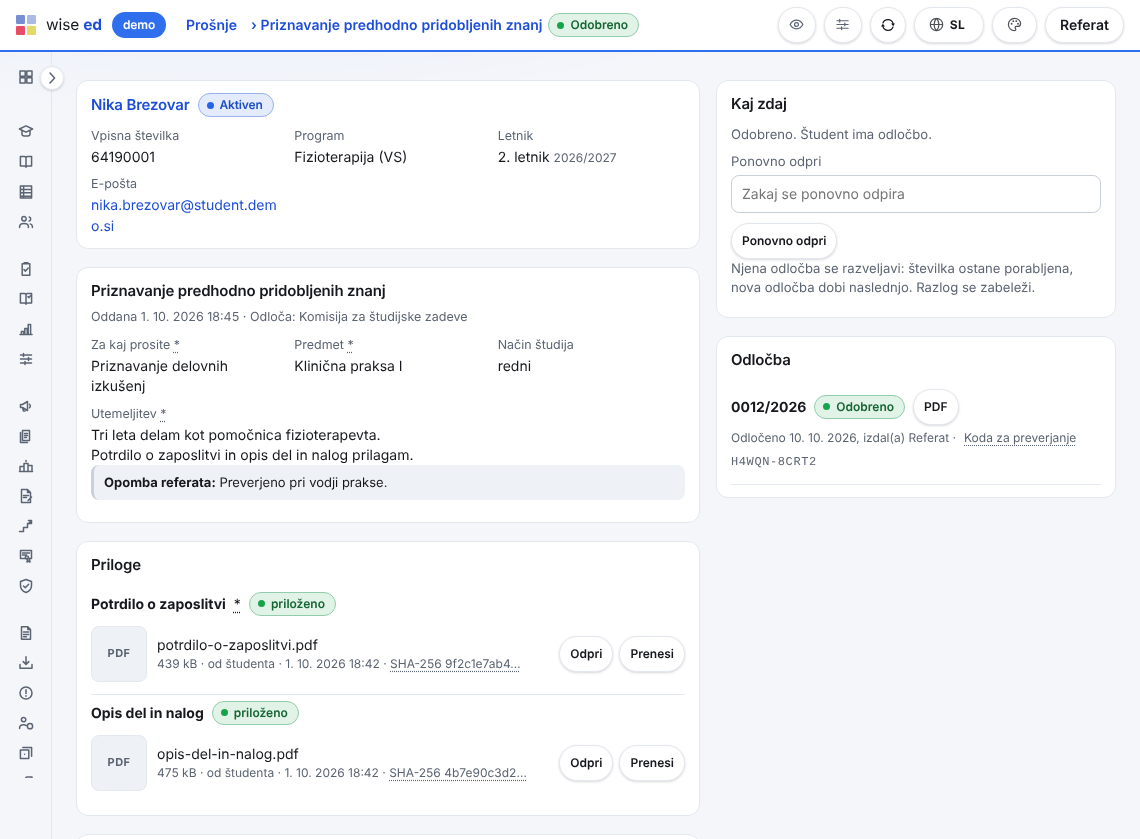The image size is (1140, 839).
Task: Go to Prošnje in the breadcrumb
Action: (x=212, y=25)
